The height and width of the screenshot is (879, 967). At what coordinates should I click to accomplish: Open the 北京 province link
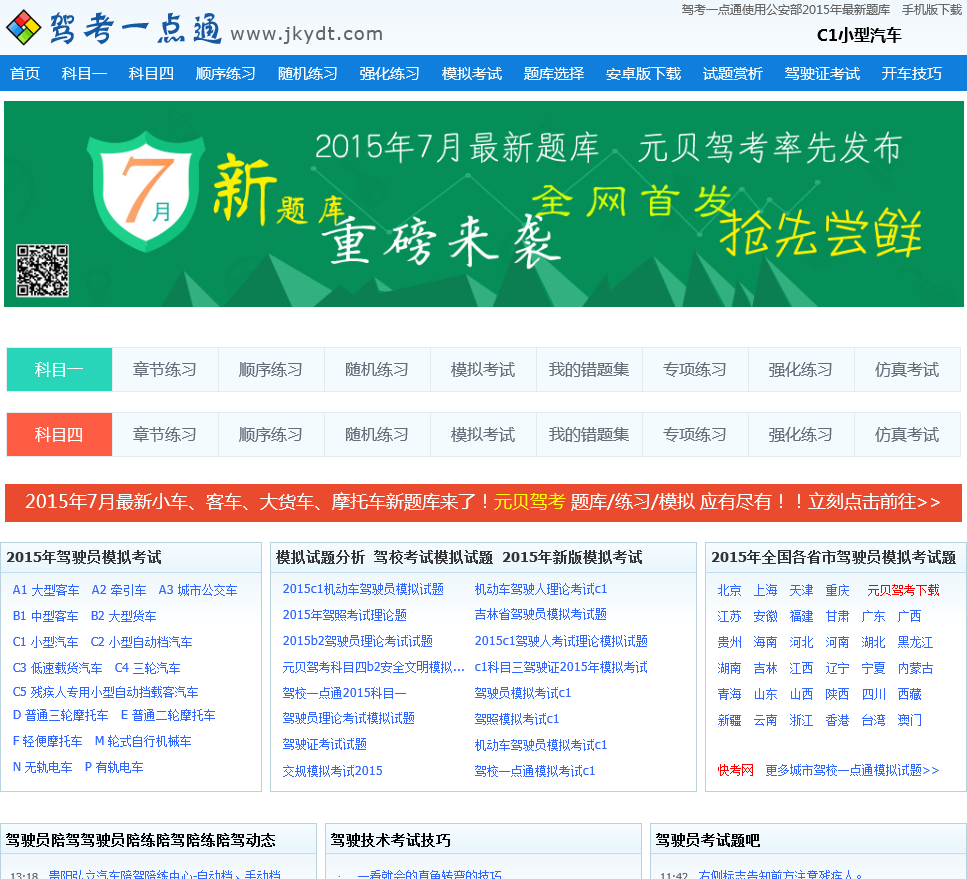730,590
